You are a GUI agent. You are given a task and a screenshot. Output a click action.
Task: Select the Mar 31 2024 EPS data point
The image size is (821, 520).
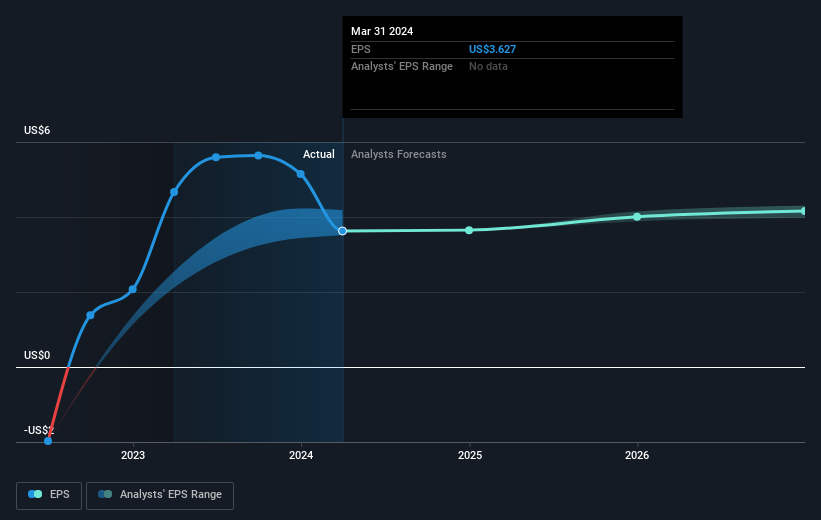(342, 231)
